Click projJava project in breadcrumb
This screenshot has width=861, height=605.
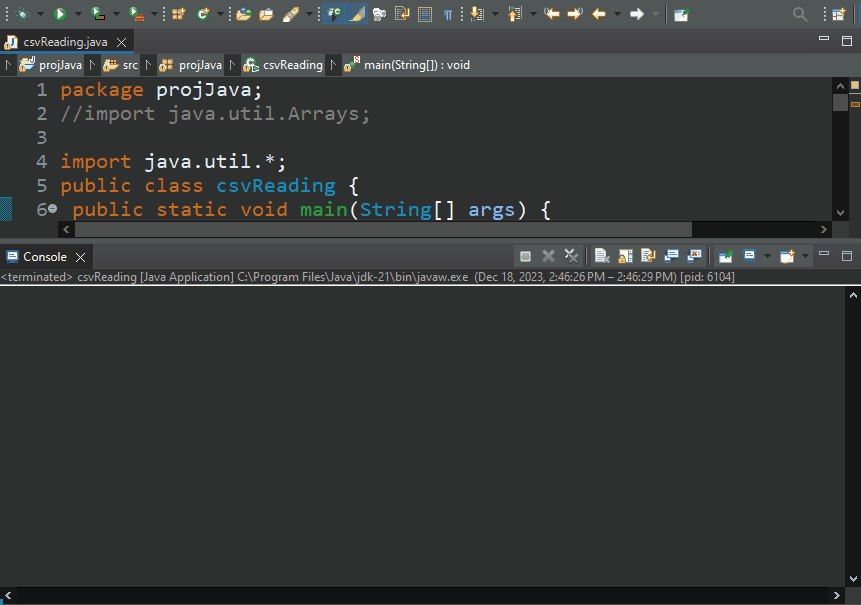pos(50,65)
